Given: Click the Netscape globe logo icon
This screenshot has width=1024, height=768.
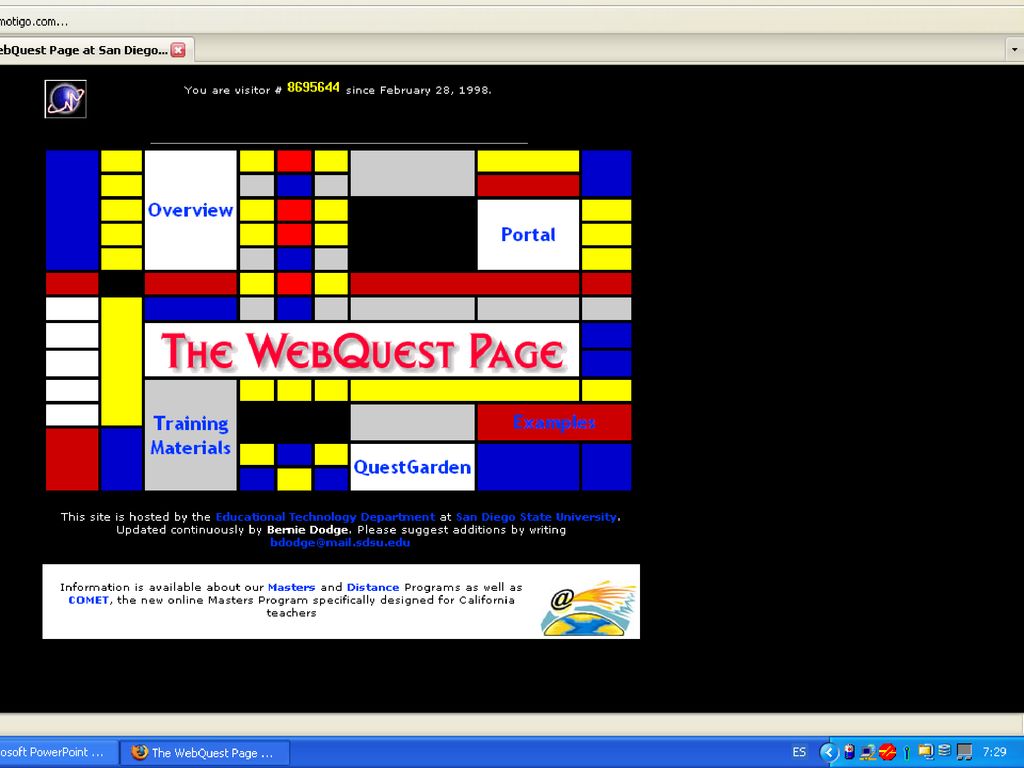Looking at the screenshot, I should pyautogui.click(x=65, y=99).
